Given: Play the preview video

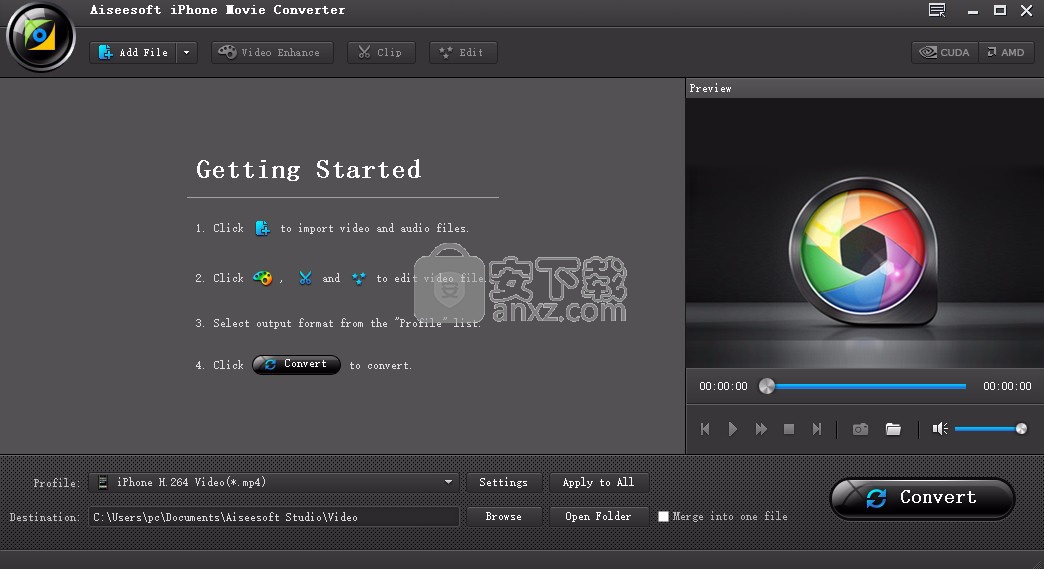Looking at the screenshot, I should [732, 429].
